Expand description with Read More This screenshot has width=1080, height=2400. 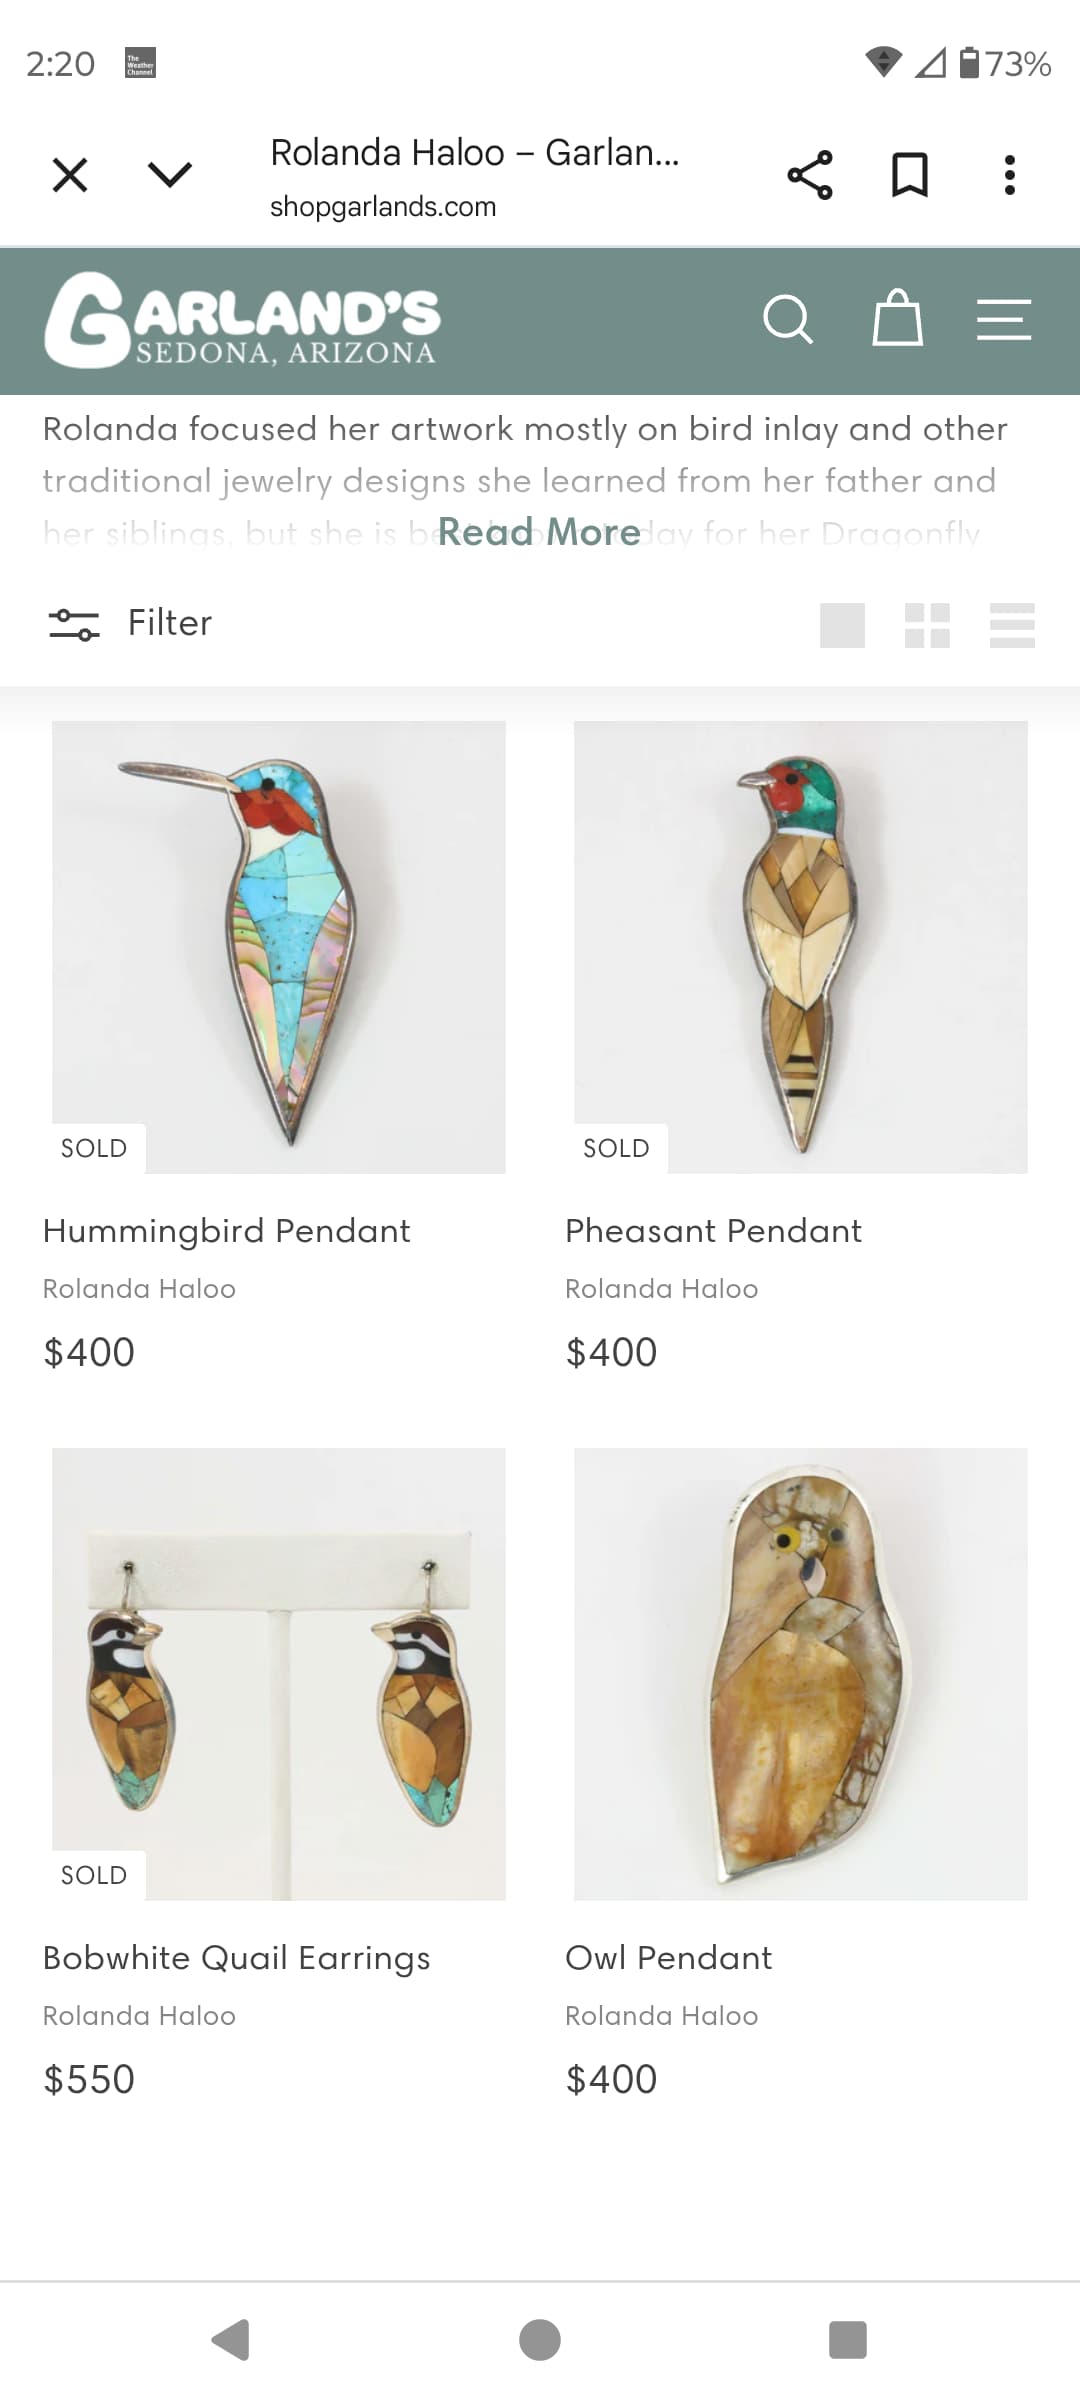(x=539, y=532)
